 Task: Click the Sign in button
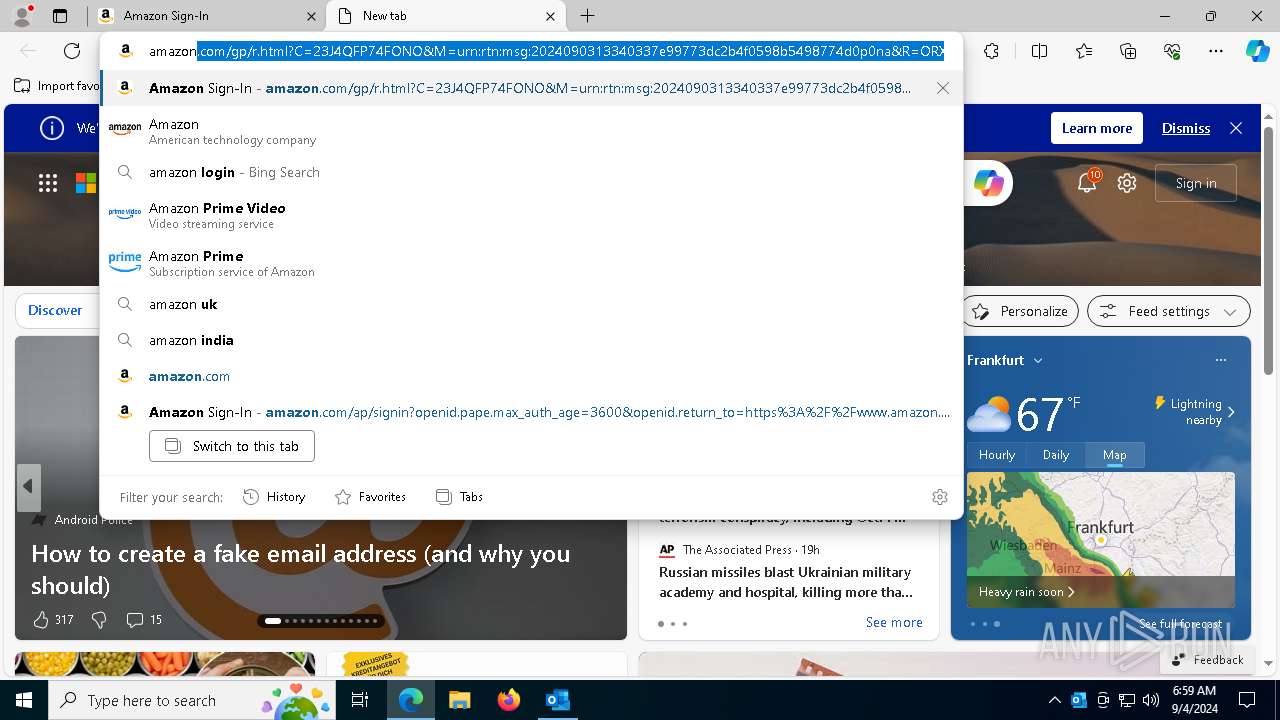coord(1196,183)
